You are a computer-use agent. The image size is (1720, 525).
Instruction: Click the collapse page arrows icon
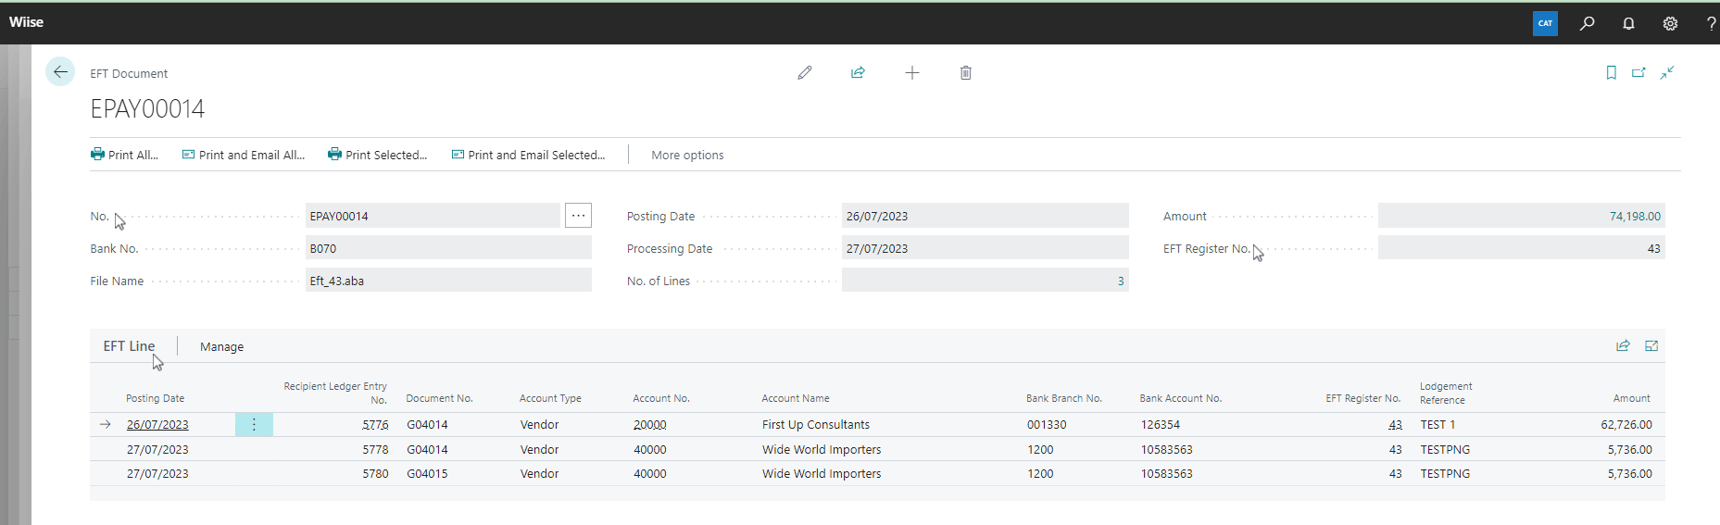[x=1667, y=73]
